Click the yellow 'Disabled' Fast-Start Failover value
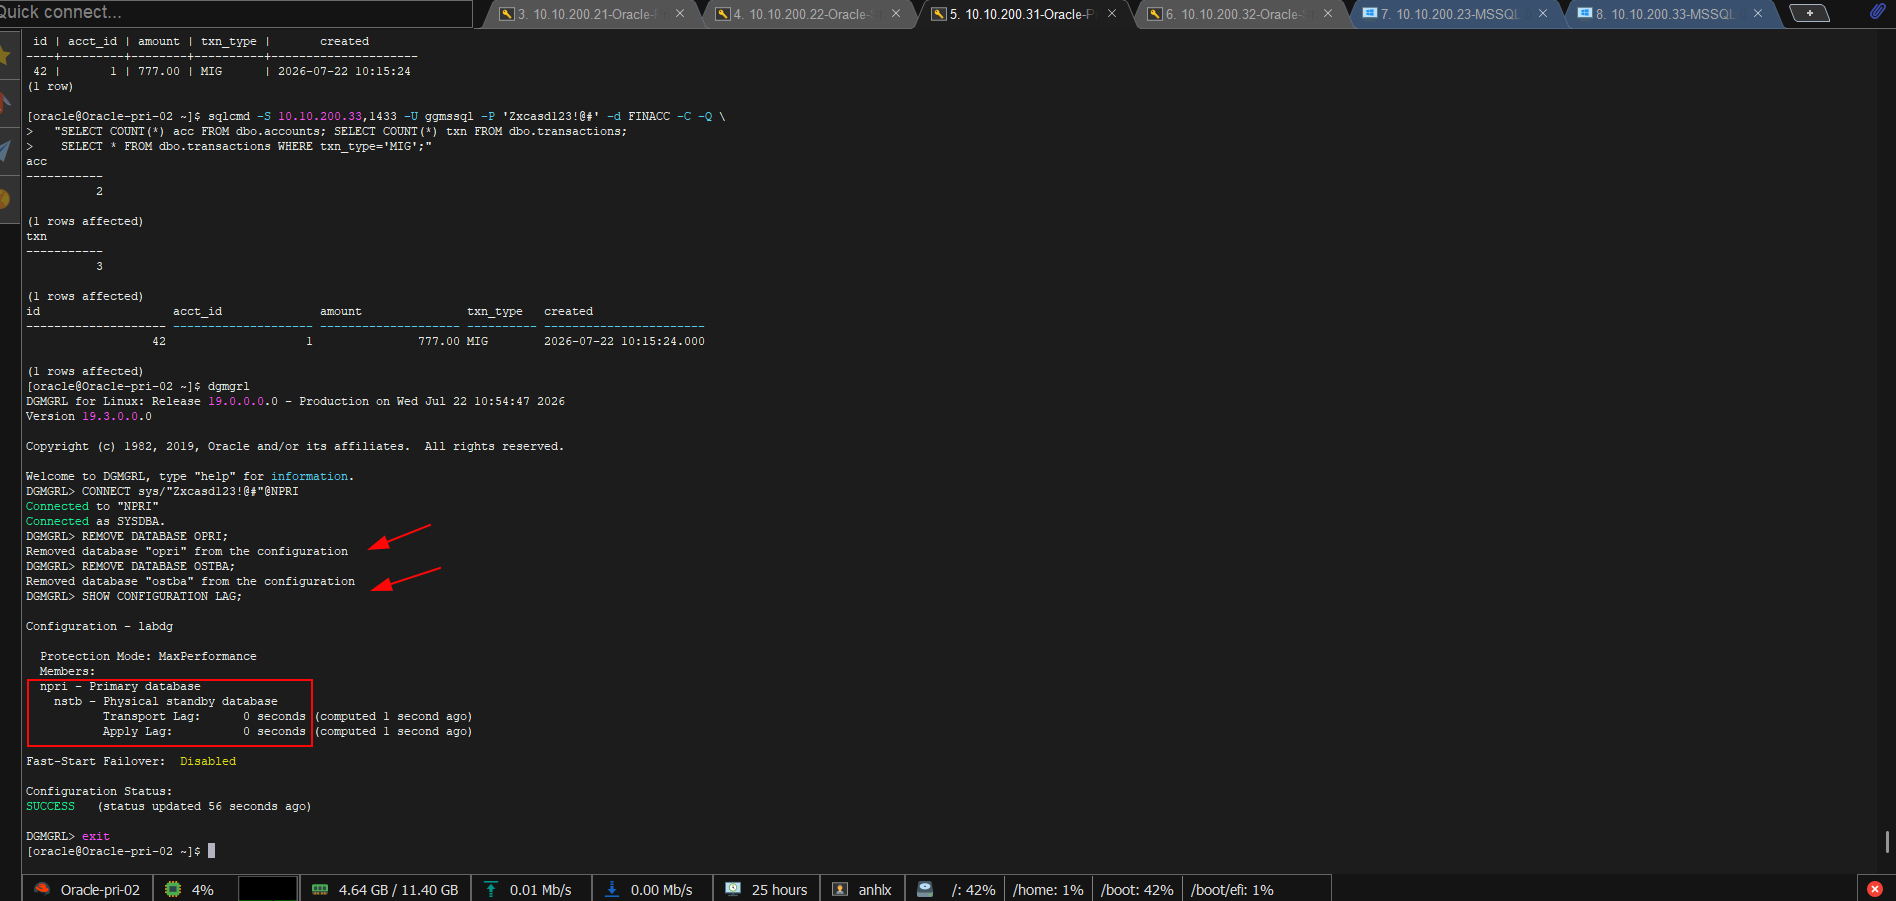Viewport: 1896px width, 901px height. click(x=208, y=761)
